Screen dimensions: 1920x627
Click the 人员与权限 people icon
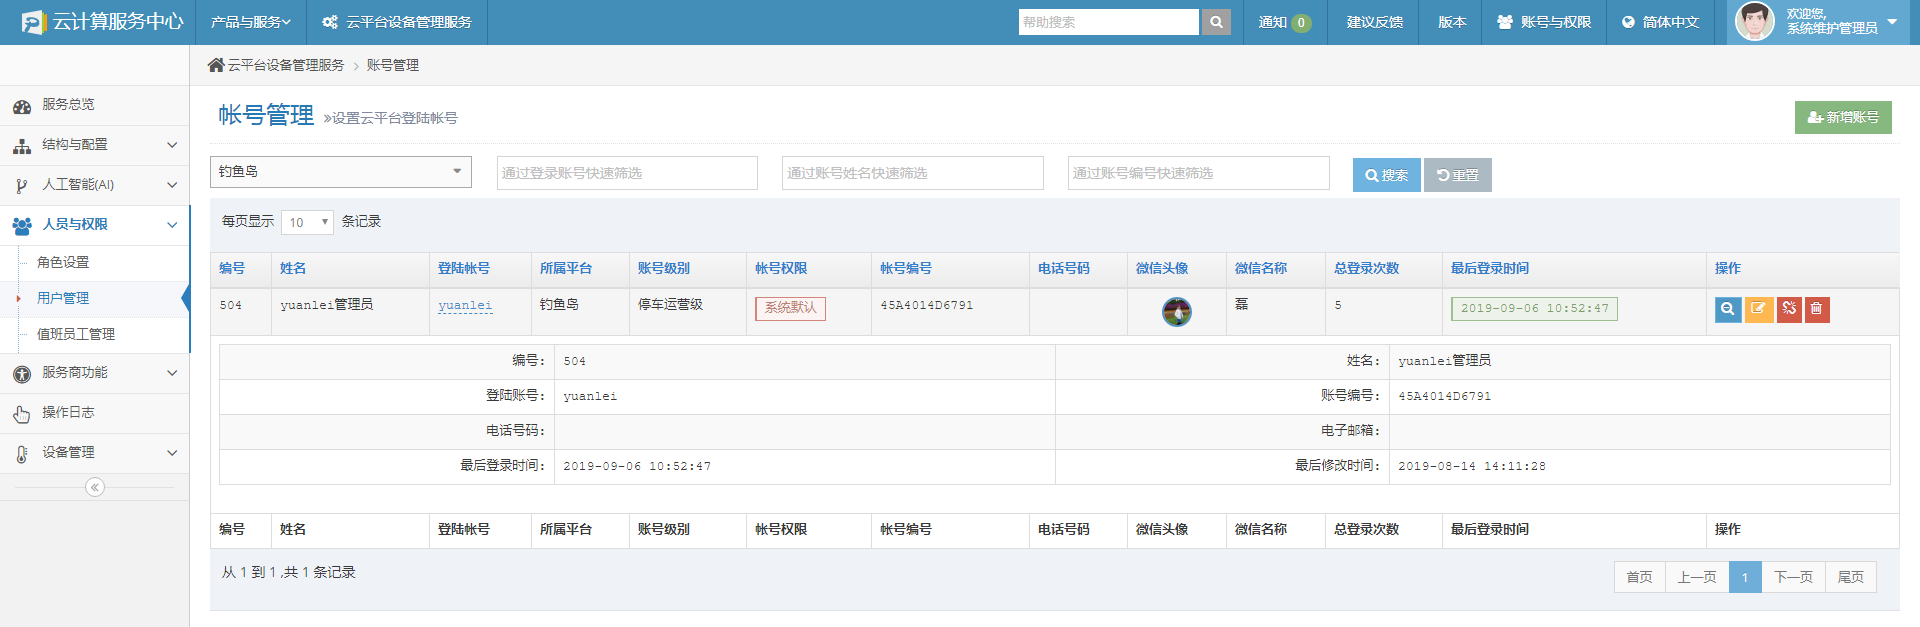(21, 225)
